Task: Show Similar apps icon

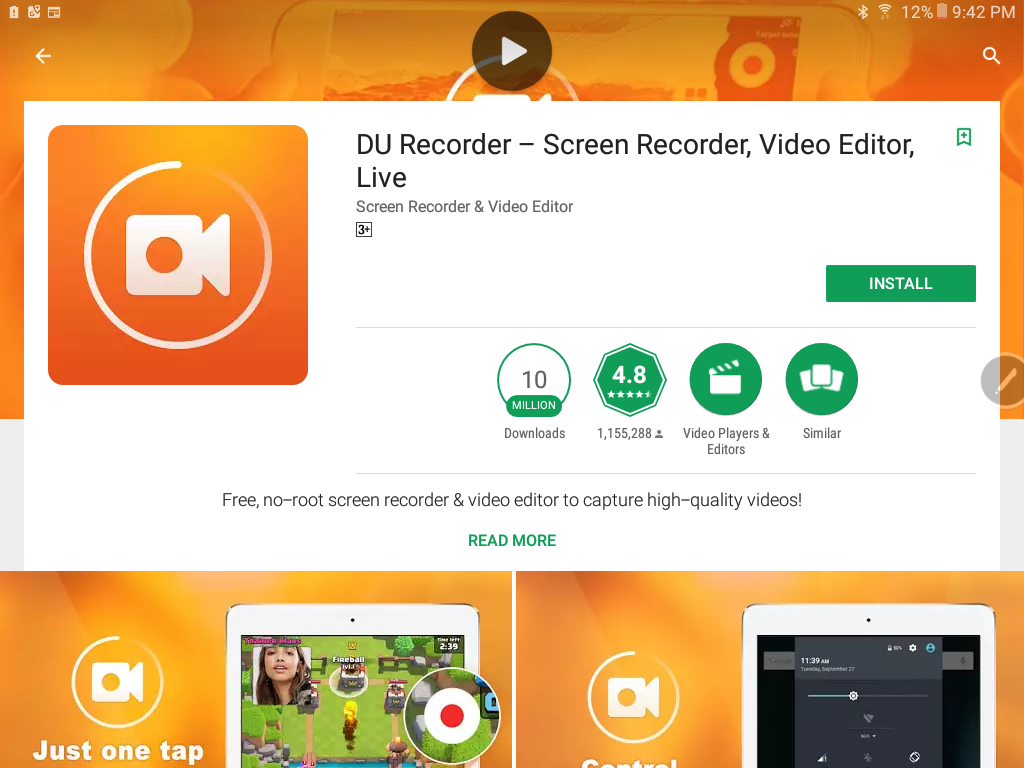Action: (x=822, y=379)
